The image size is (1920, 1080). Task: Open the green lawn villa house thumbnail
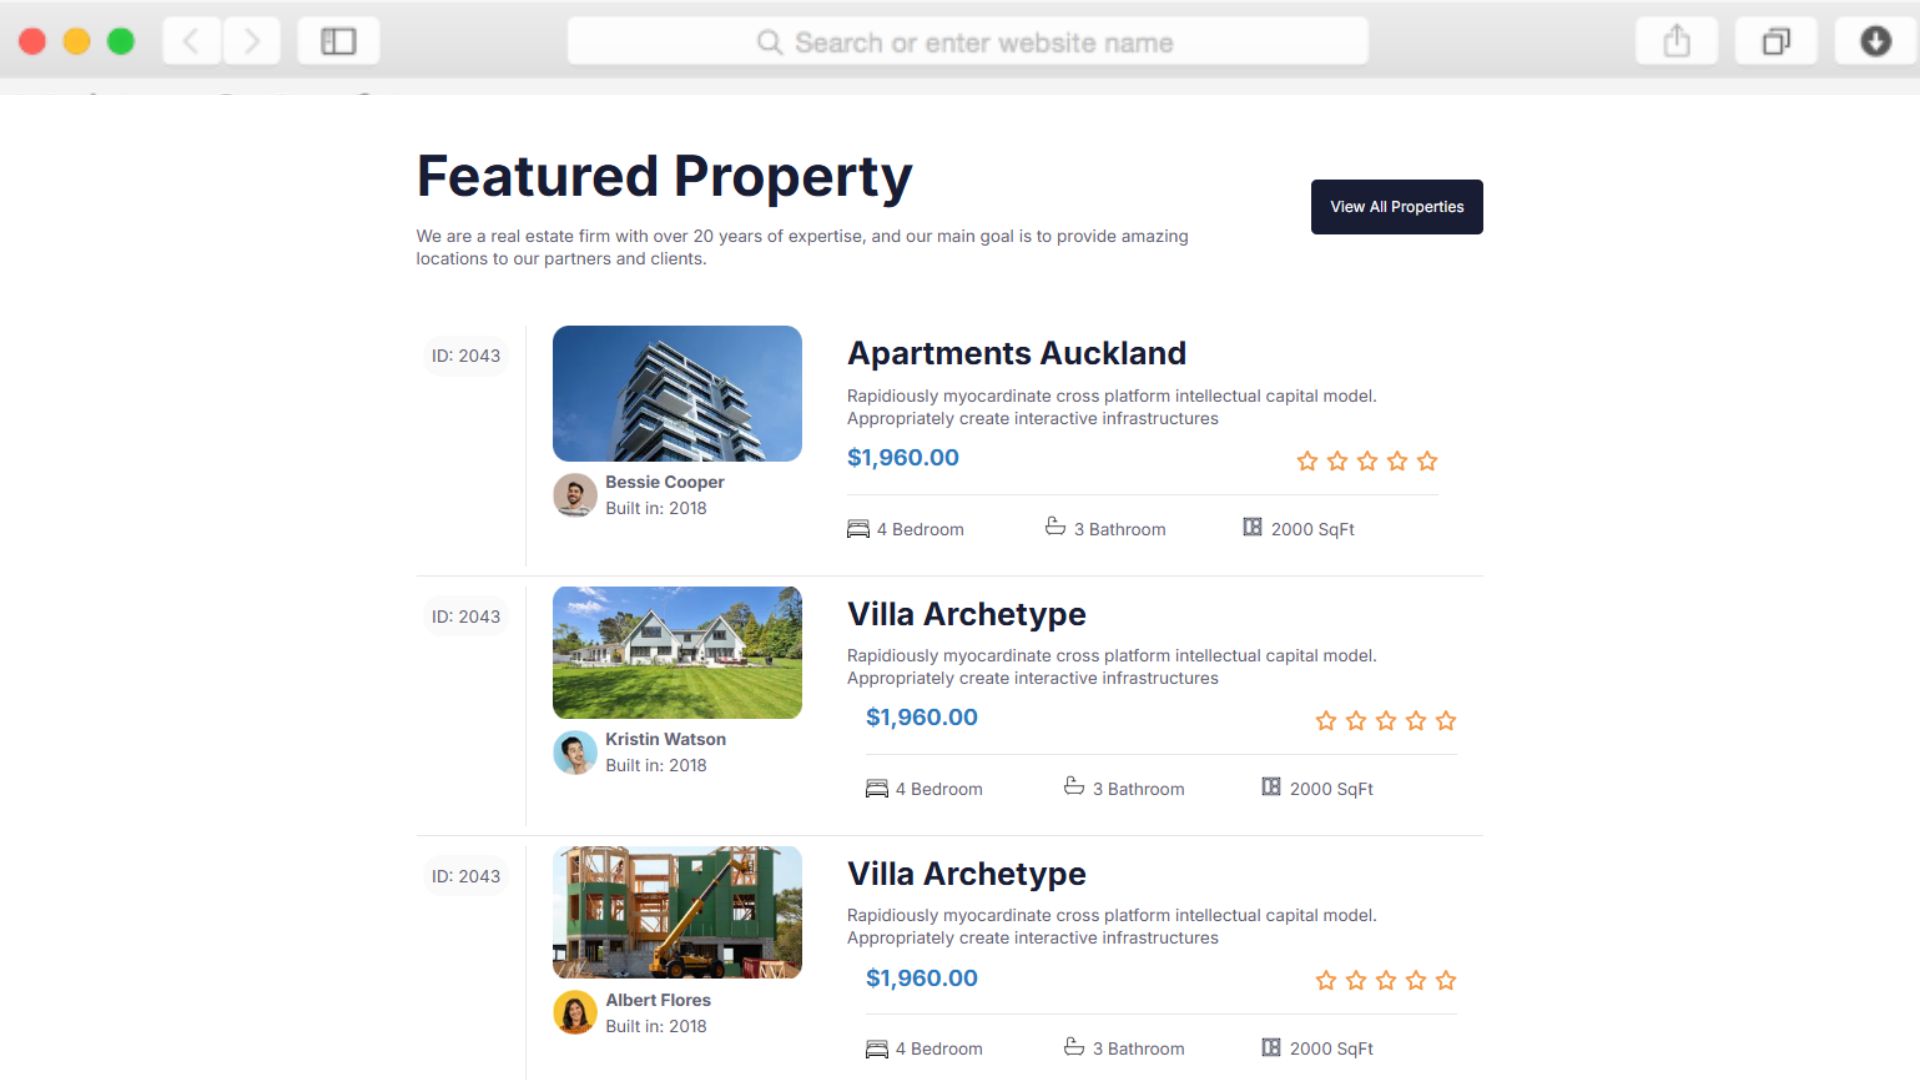(x=677, y=652)
